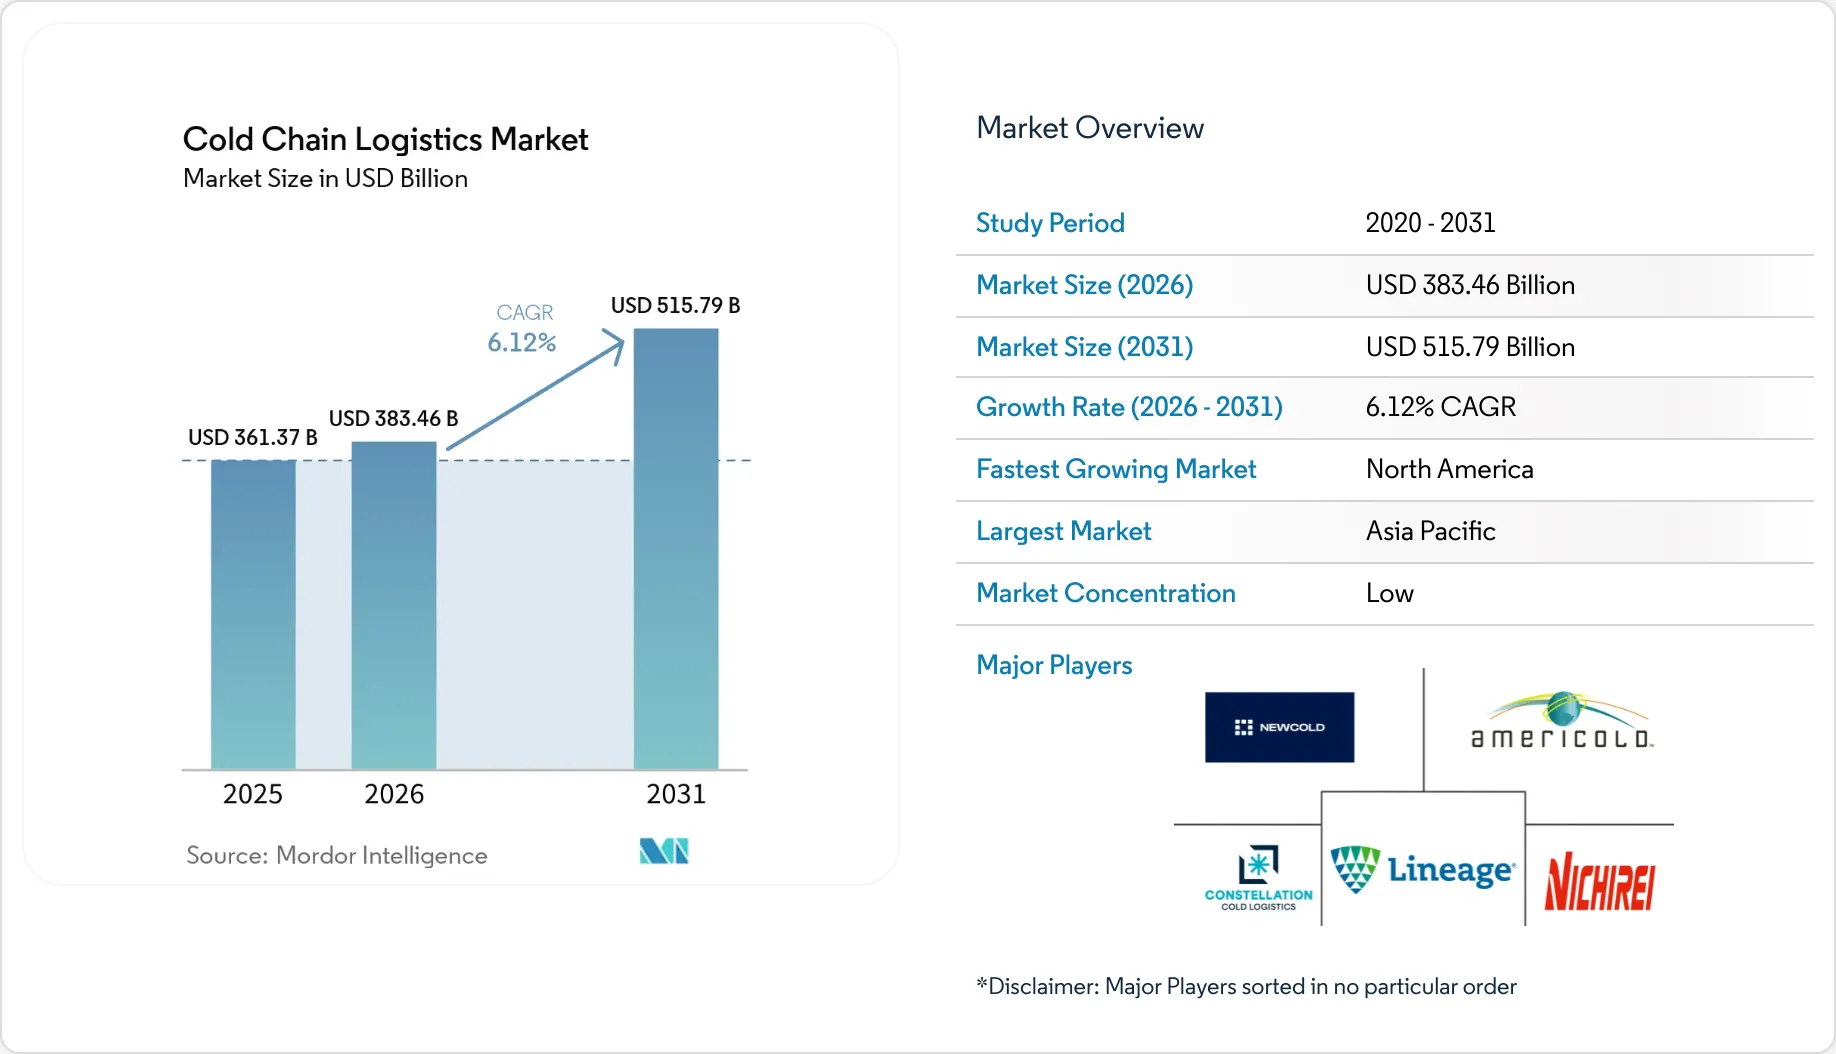
Task: Click the 2026 axis label
Action: pos(394,794)
